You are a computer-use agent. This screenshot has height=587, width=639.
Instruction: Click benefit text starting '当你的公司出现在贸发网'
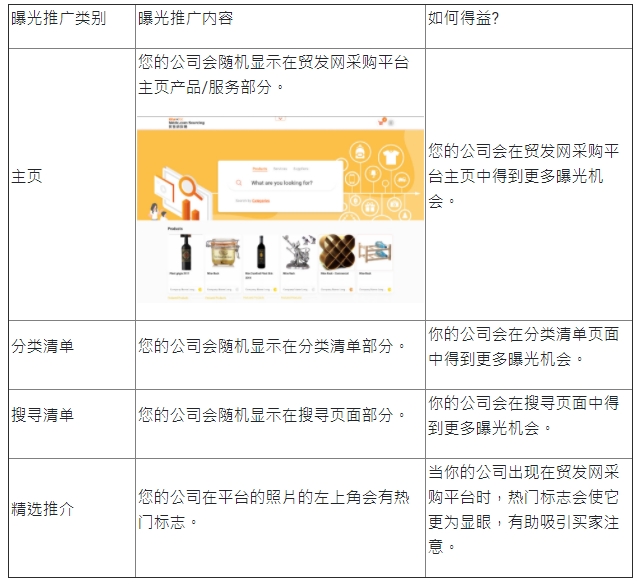(524, 509)
